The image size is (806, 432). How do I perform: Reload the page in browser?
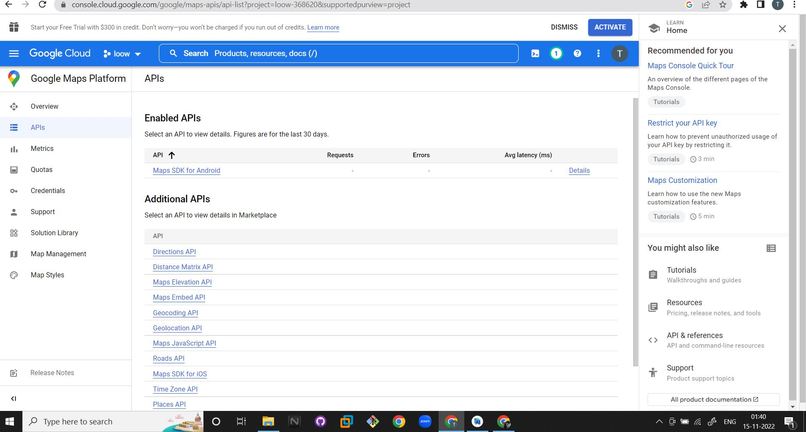43,5
